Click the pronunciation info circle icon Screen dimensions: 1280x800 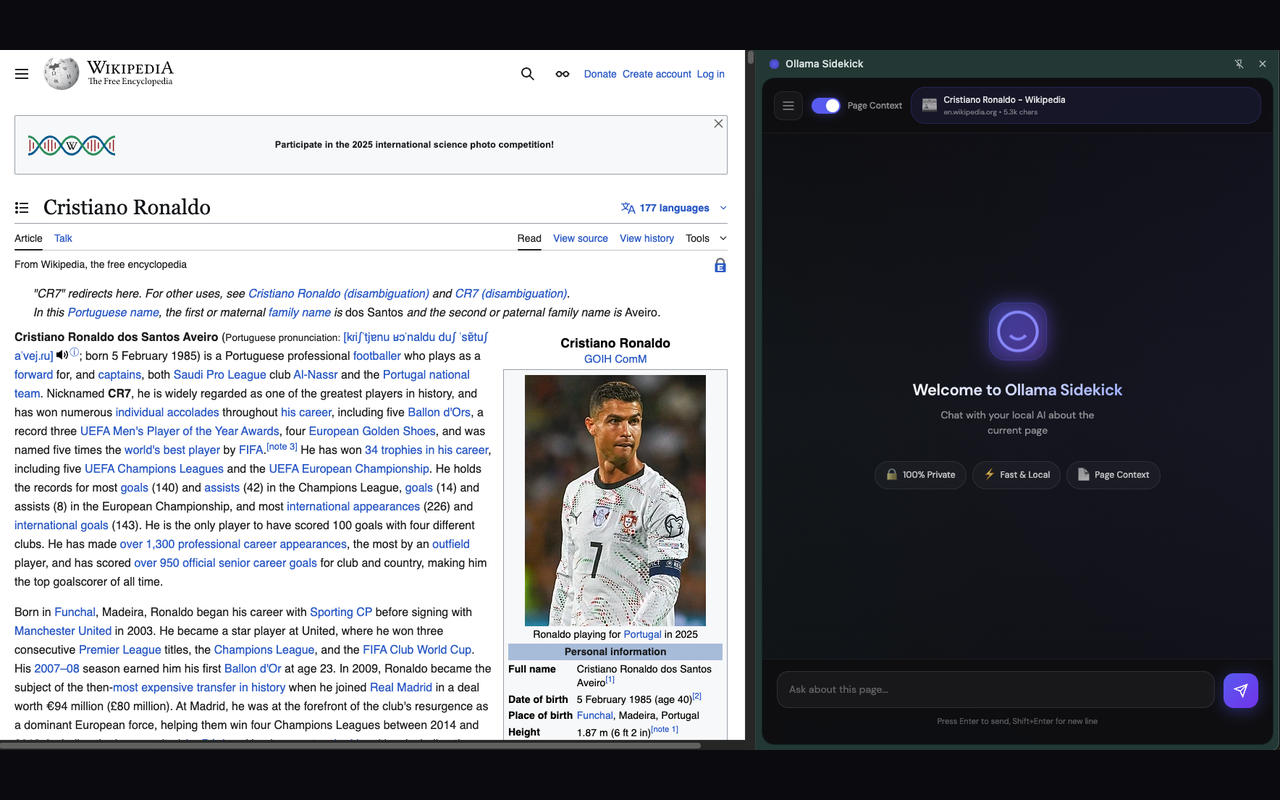click(x=74, y=353)
